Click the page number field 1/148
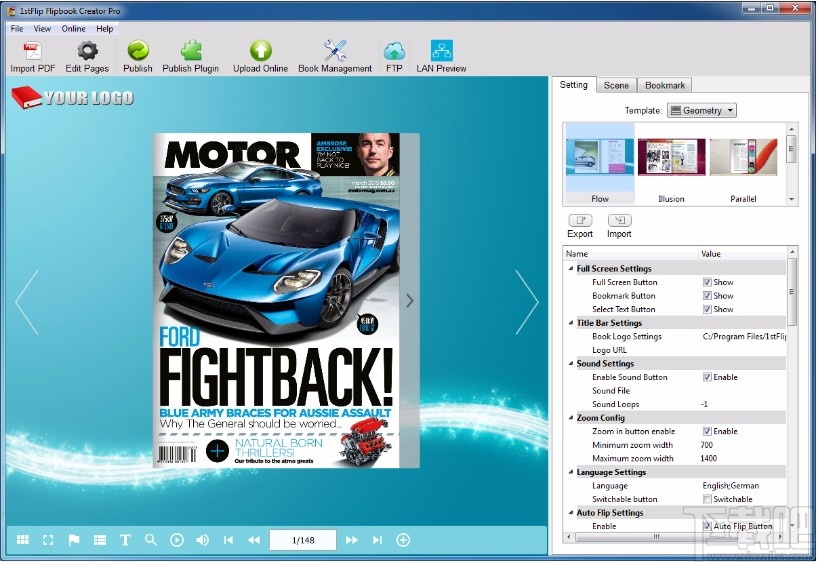This screenshot has height=562, width=818. click(303, 540)
